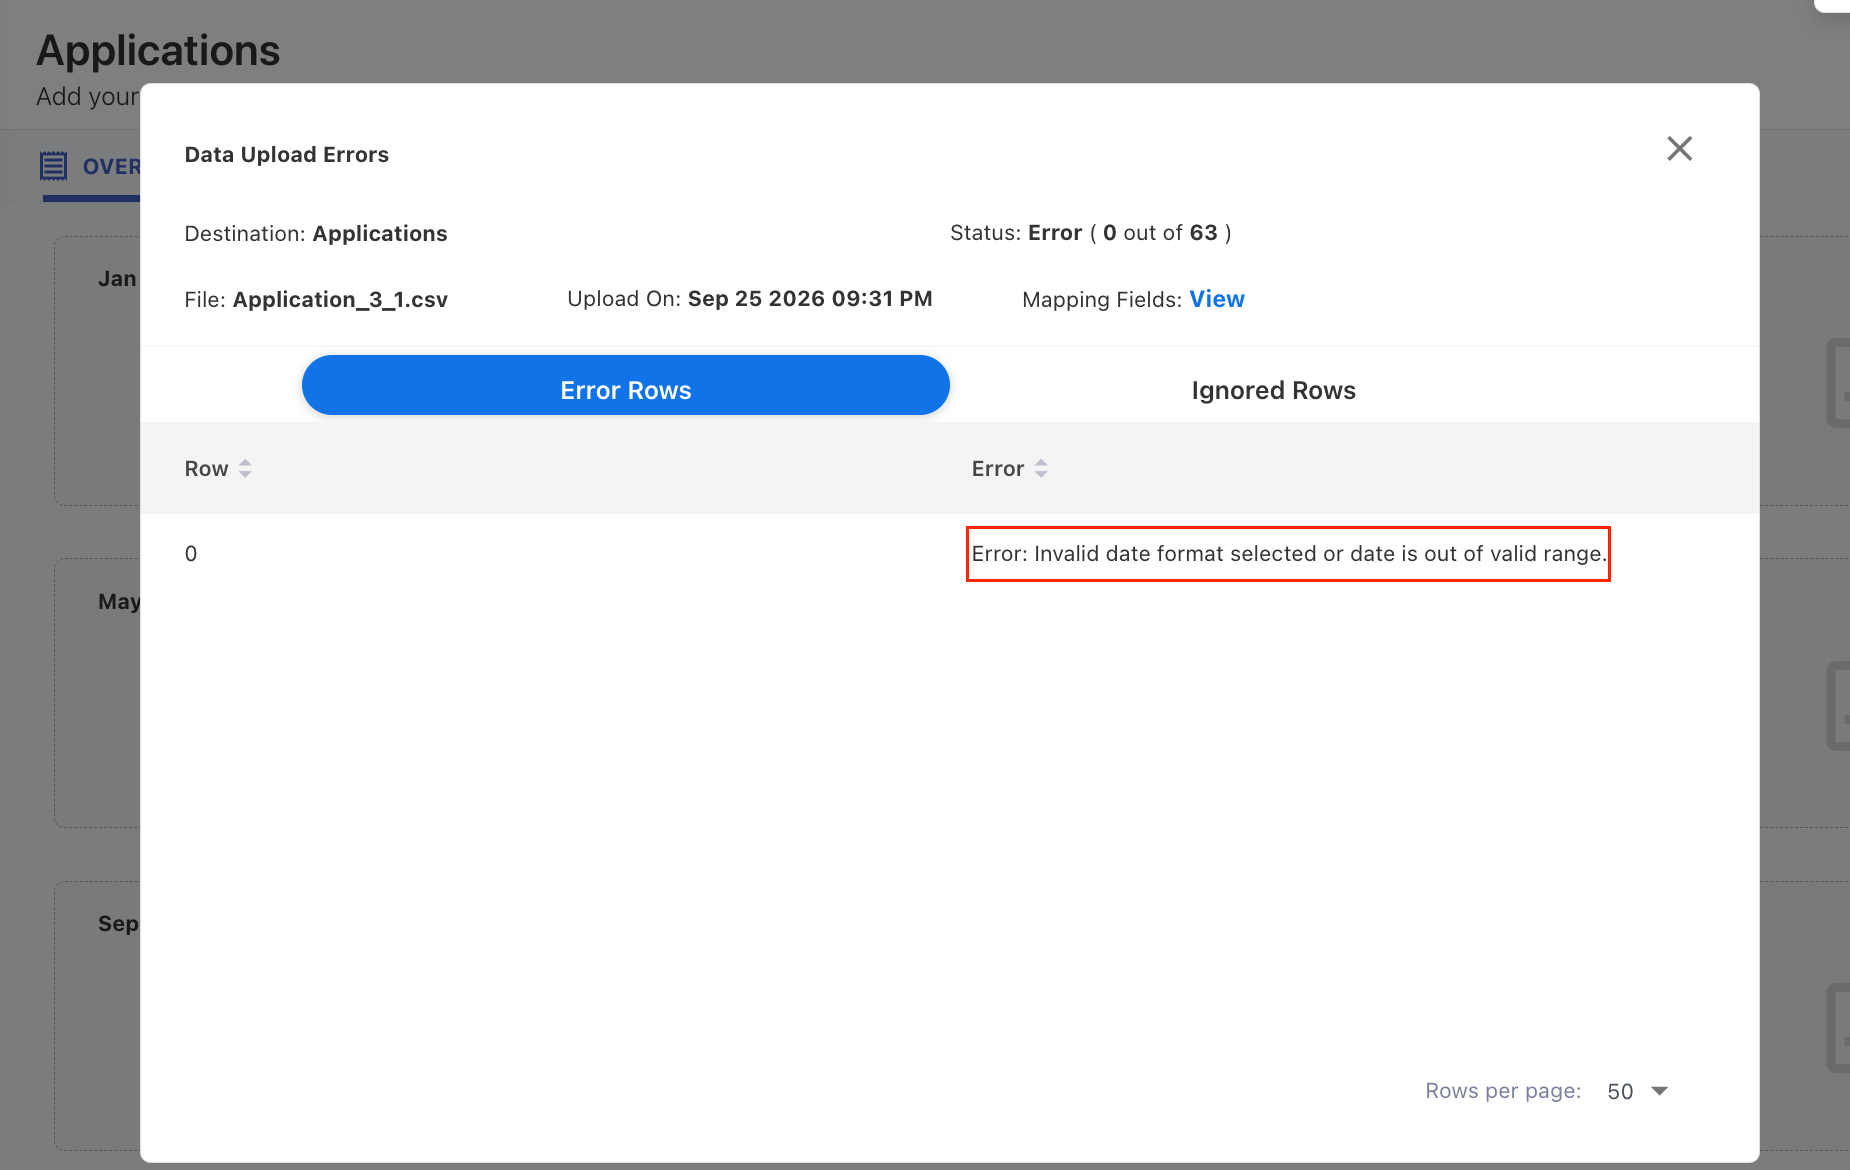This screenshot has height=1170, width=1850.
Task: Select the file name Application_3_1.csv
Action: [340, 300]
